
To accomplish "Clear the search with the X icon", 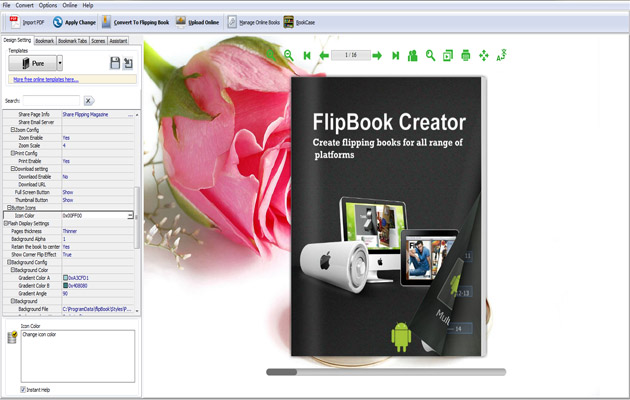I will pyautogui.click(x=88, y=100).
